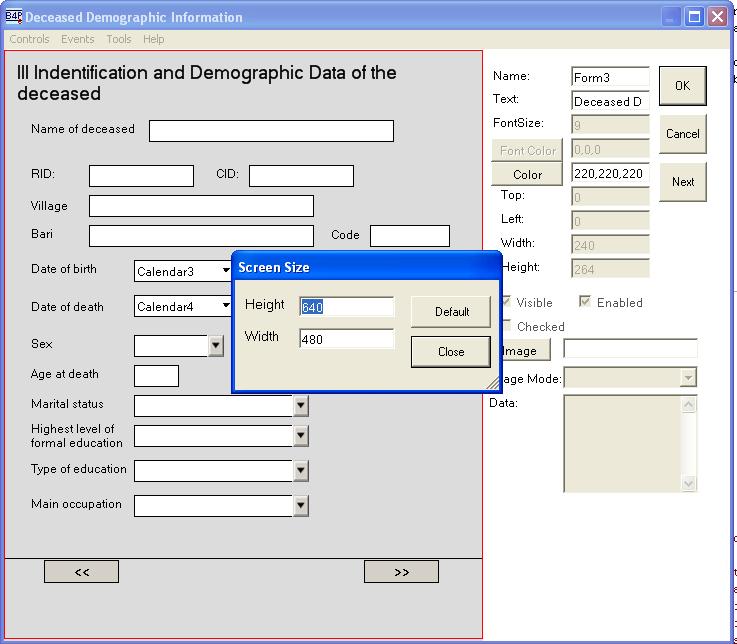Open the Main occupation dropdown arrow

(x=301, y=506)
